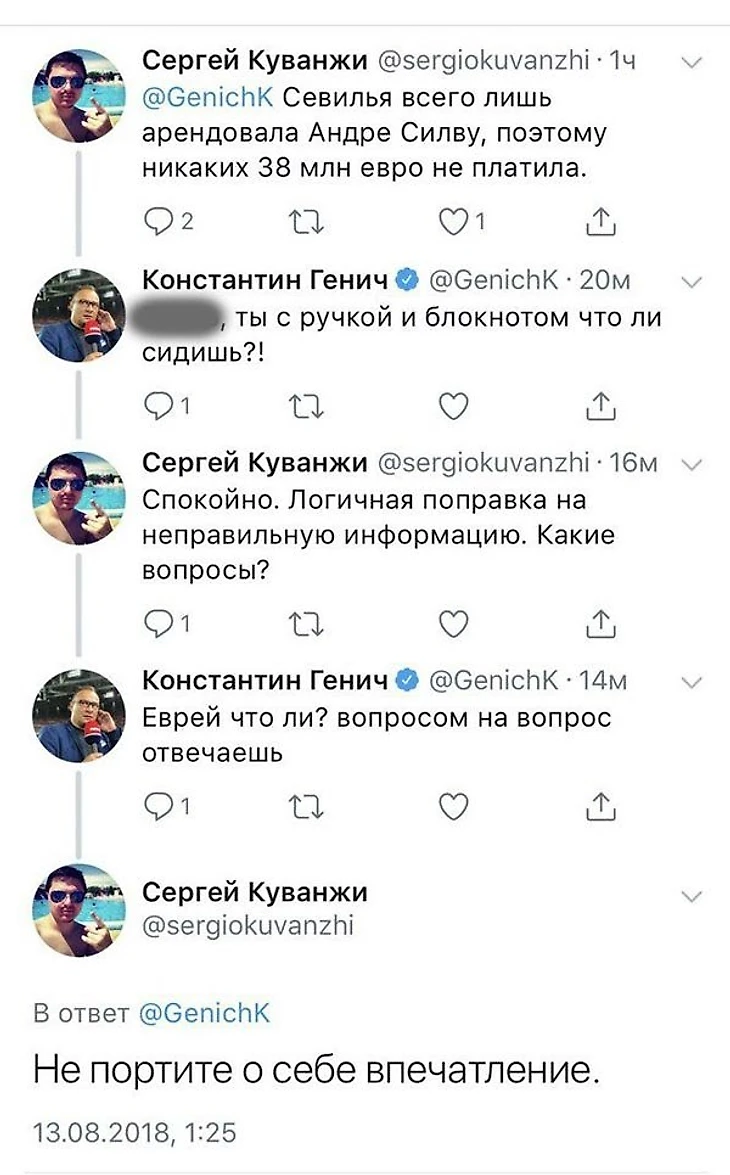Image resolution: width=730 pixels, height=1175 pixels.
Task: Like the 'ручкой и блокнотом' tweet
Action: pos(454,405)
